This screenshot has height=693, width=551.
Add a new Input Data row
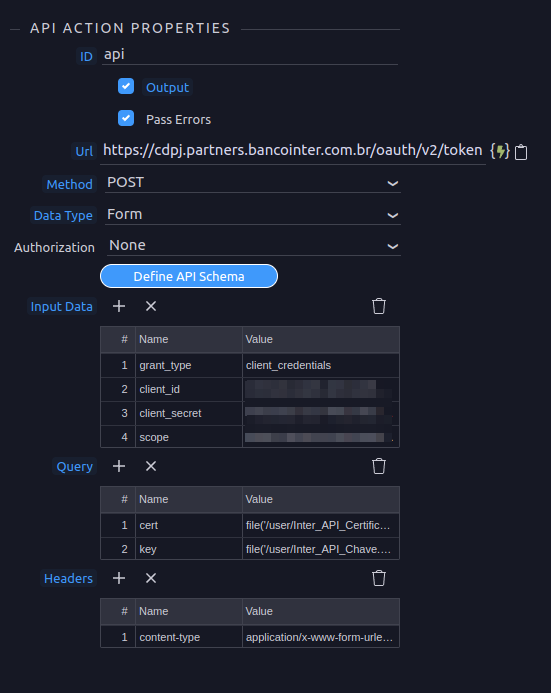119,306
